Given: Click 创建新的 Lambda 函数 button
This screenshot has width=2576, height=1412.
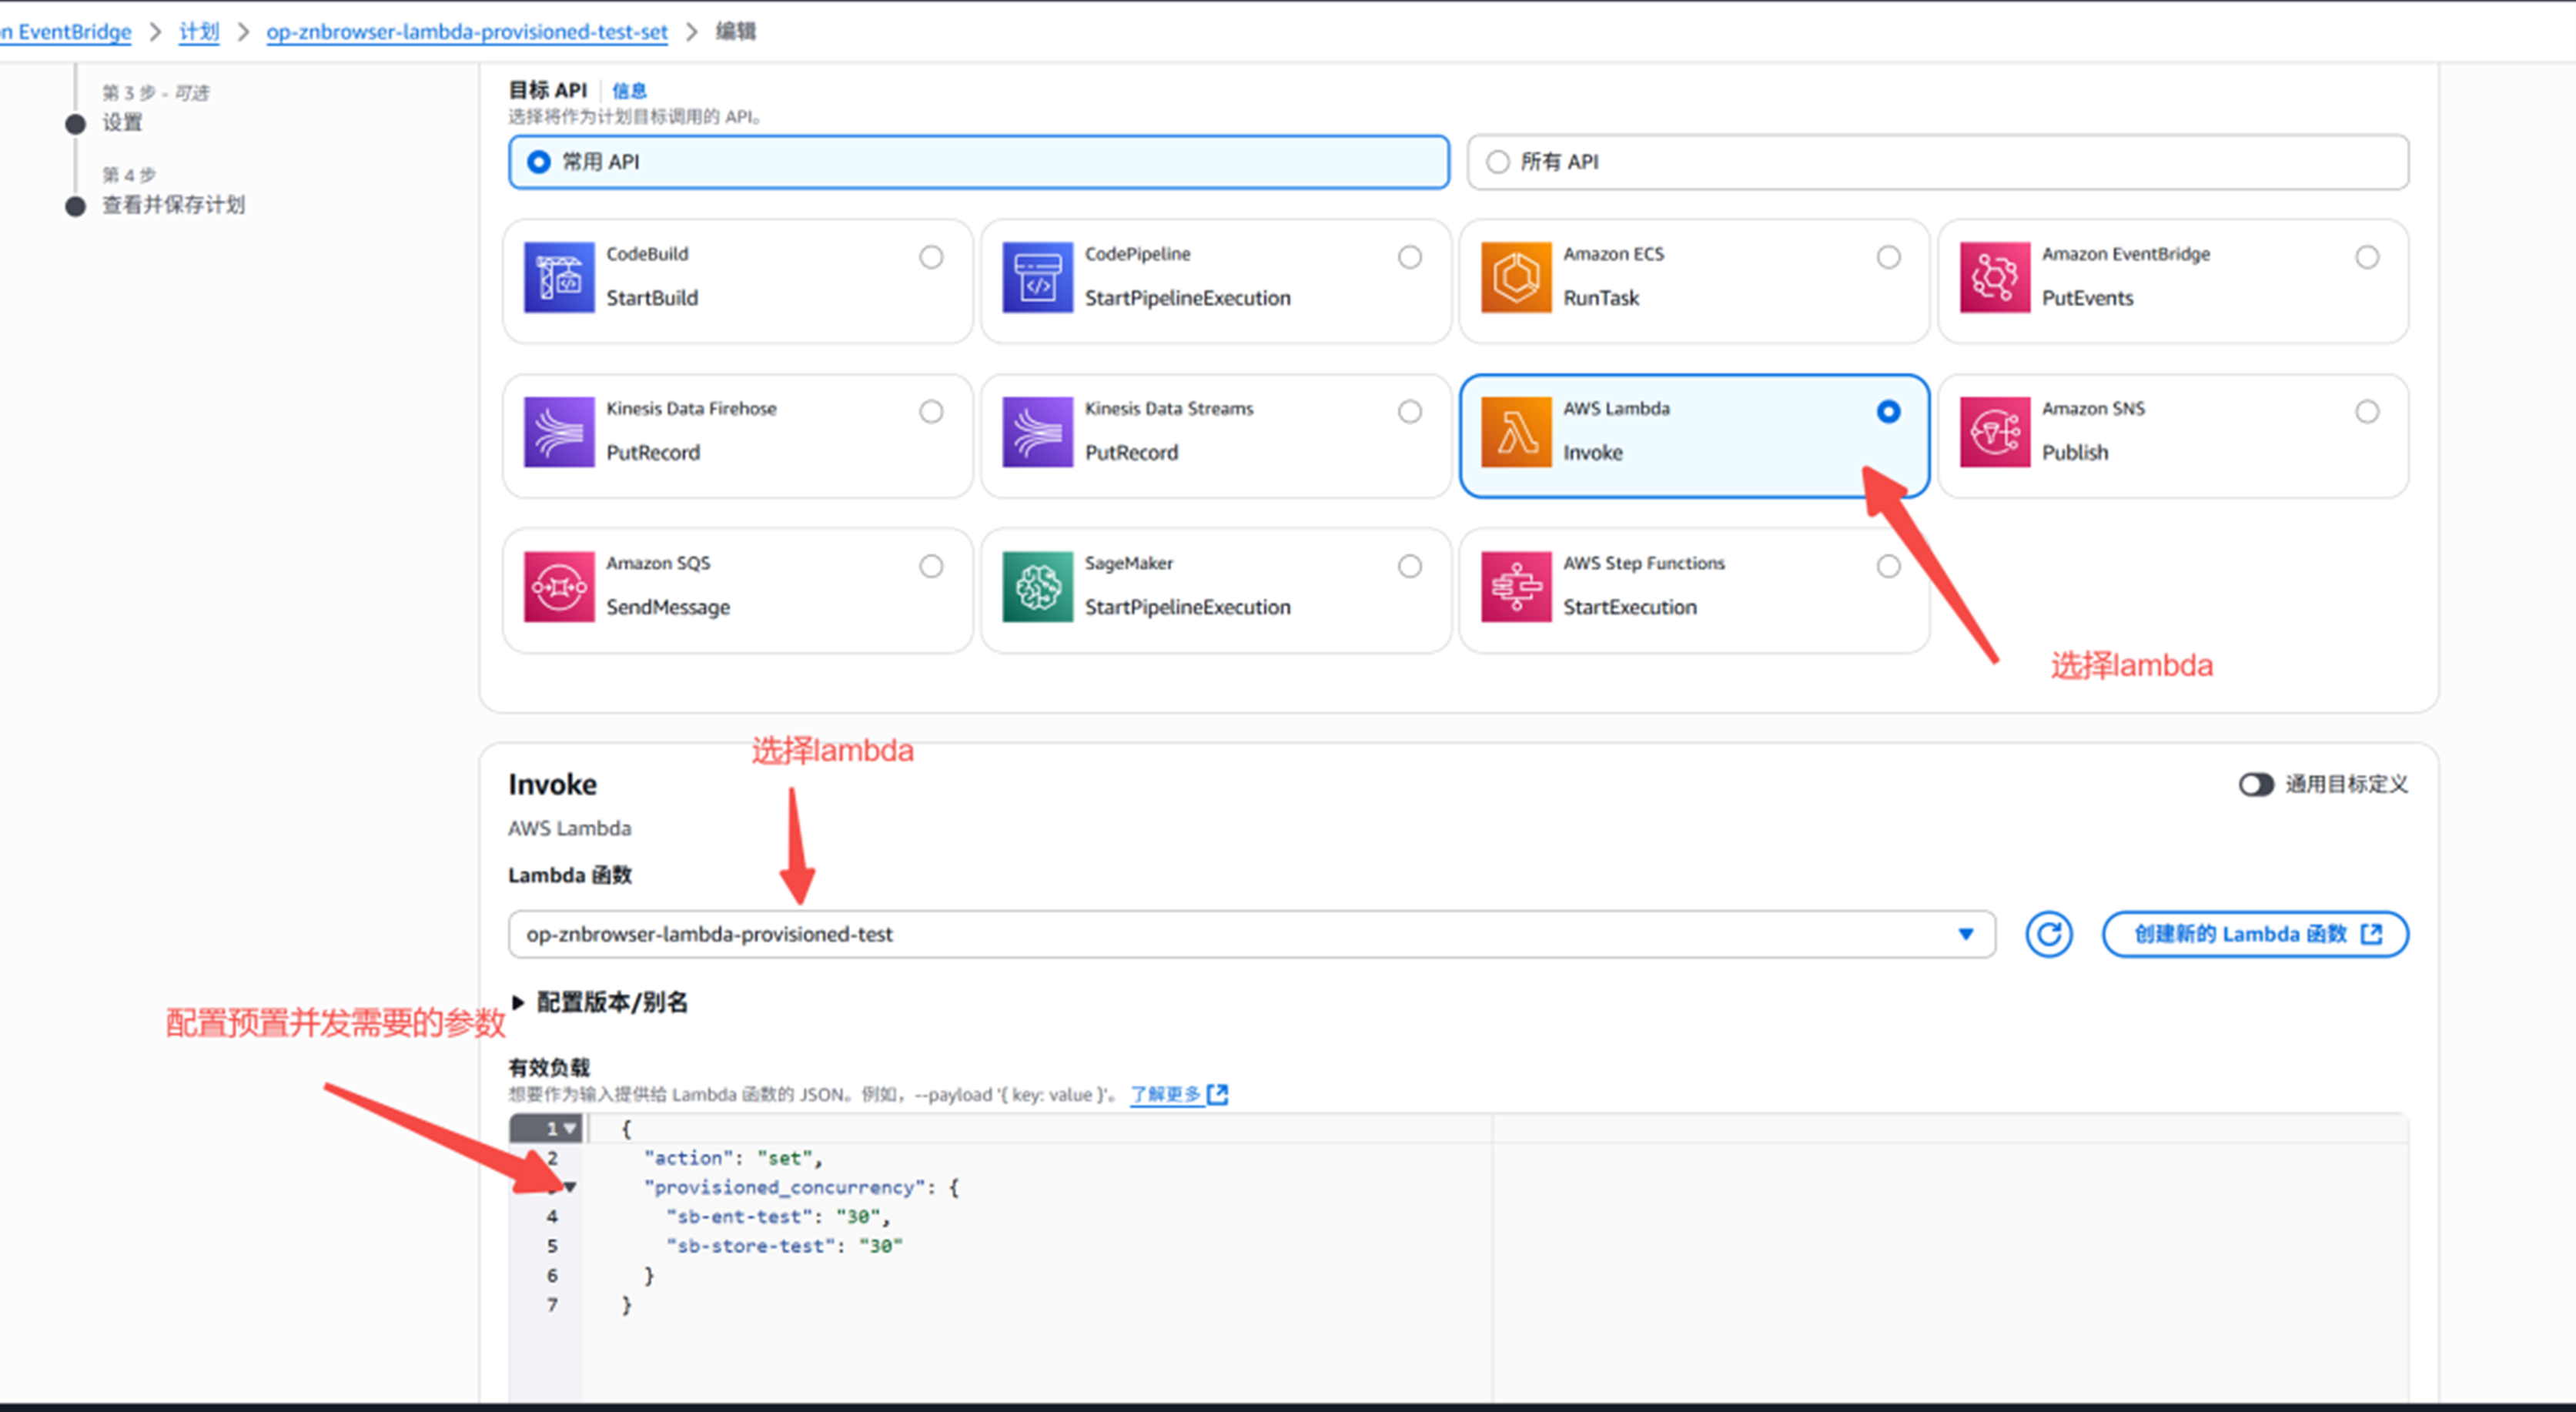Looking at the screenshot, I should [x=2254, y=934].
